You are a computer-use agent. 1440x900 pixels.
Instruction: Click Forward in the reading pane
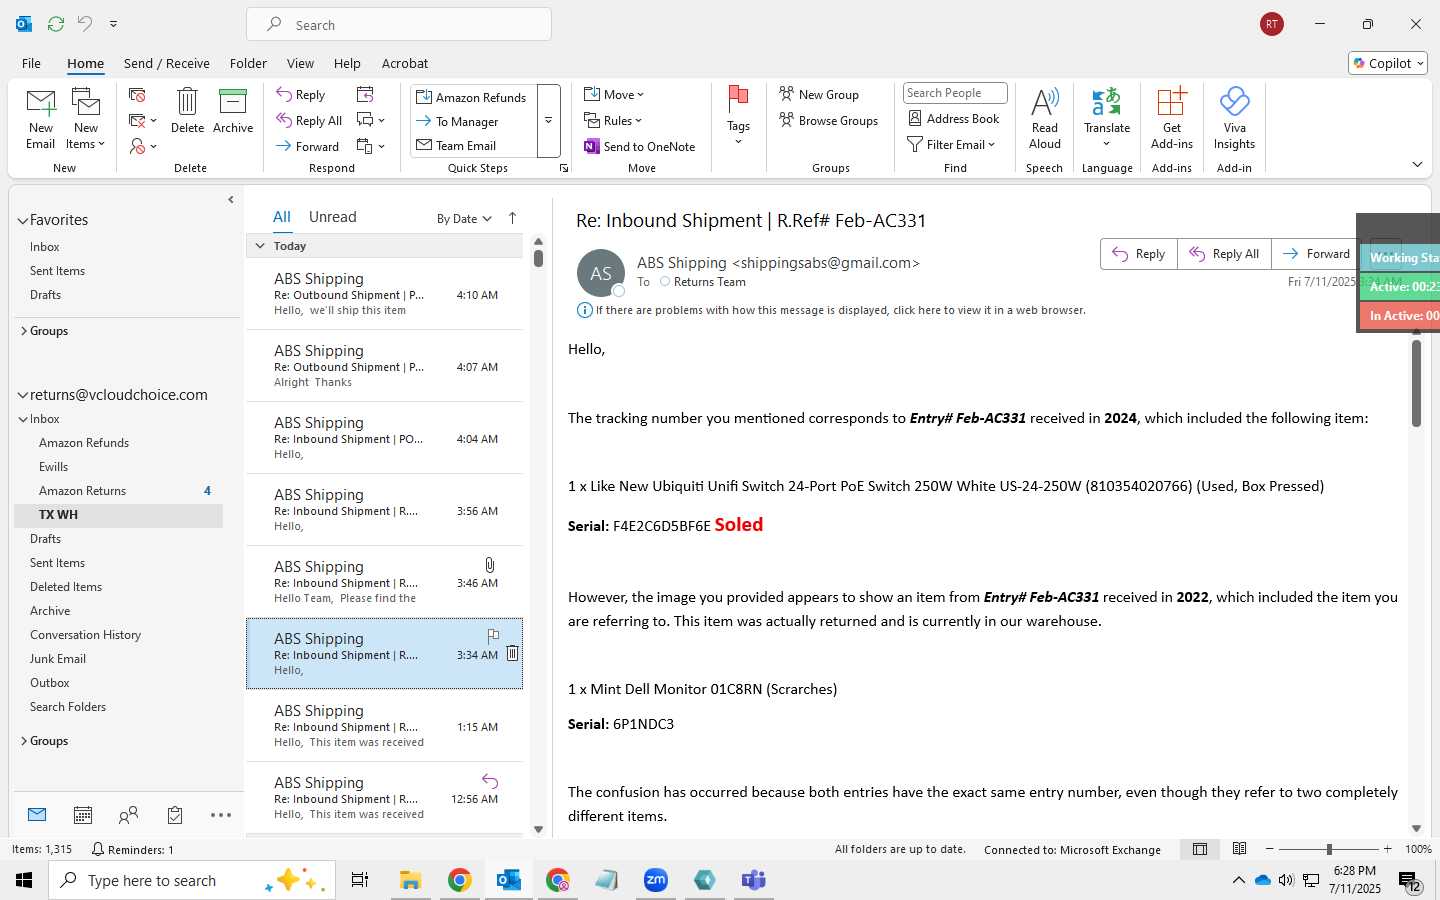[1316, 254]
